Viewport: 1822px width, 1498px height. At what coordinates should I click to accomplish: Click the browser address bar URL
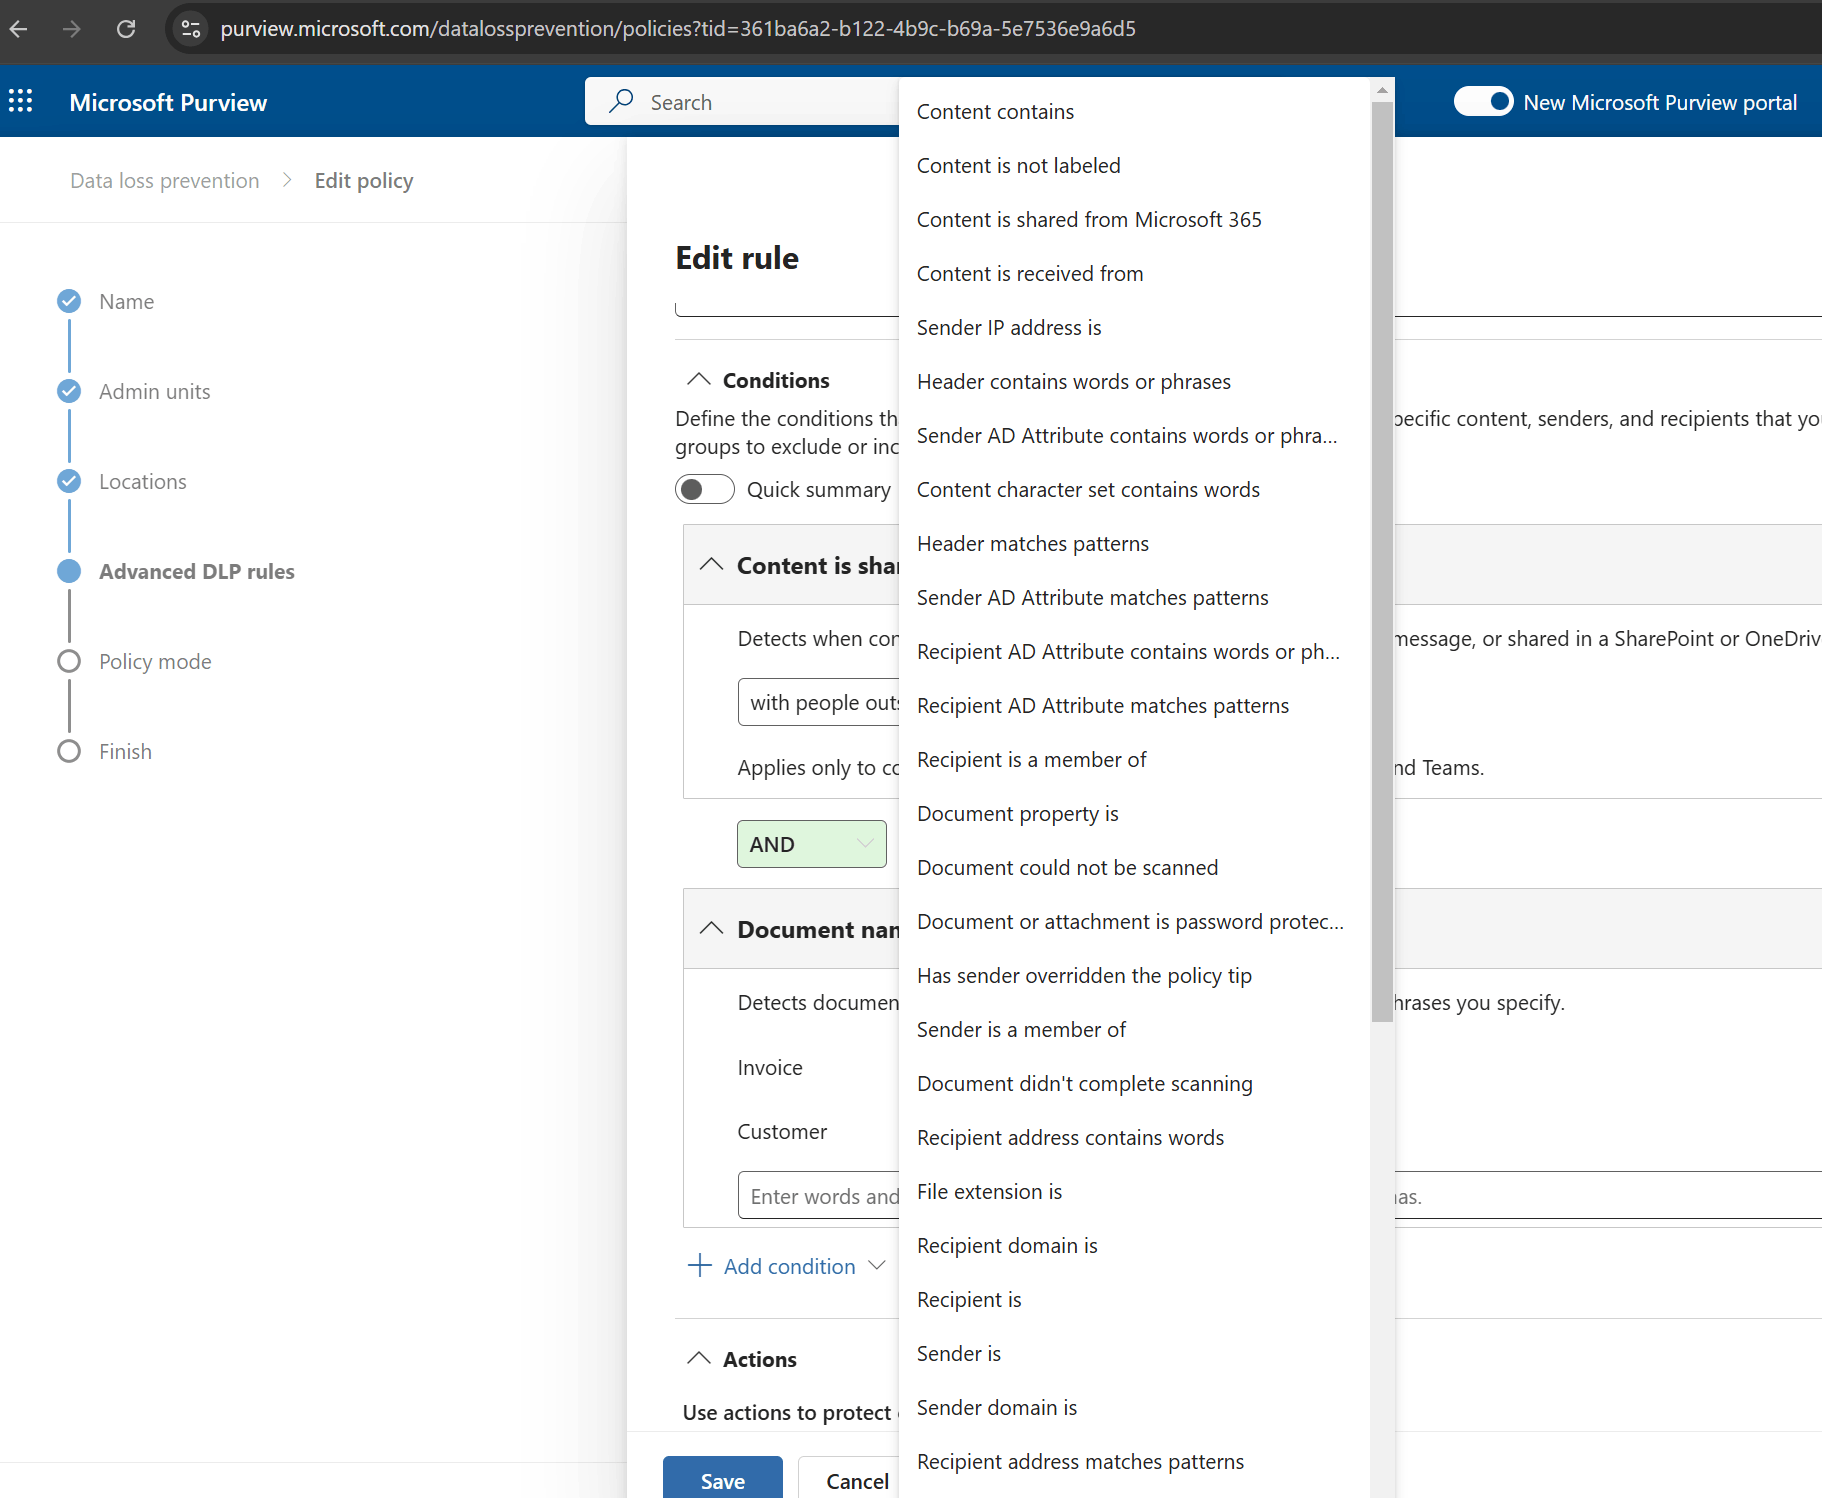[678, 29]
